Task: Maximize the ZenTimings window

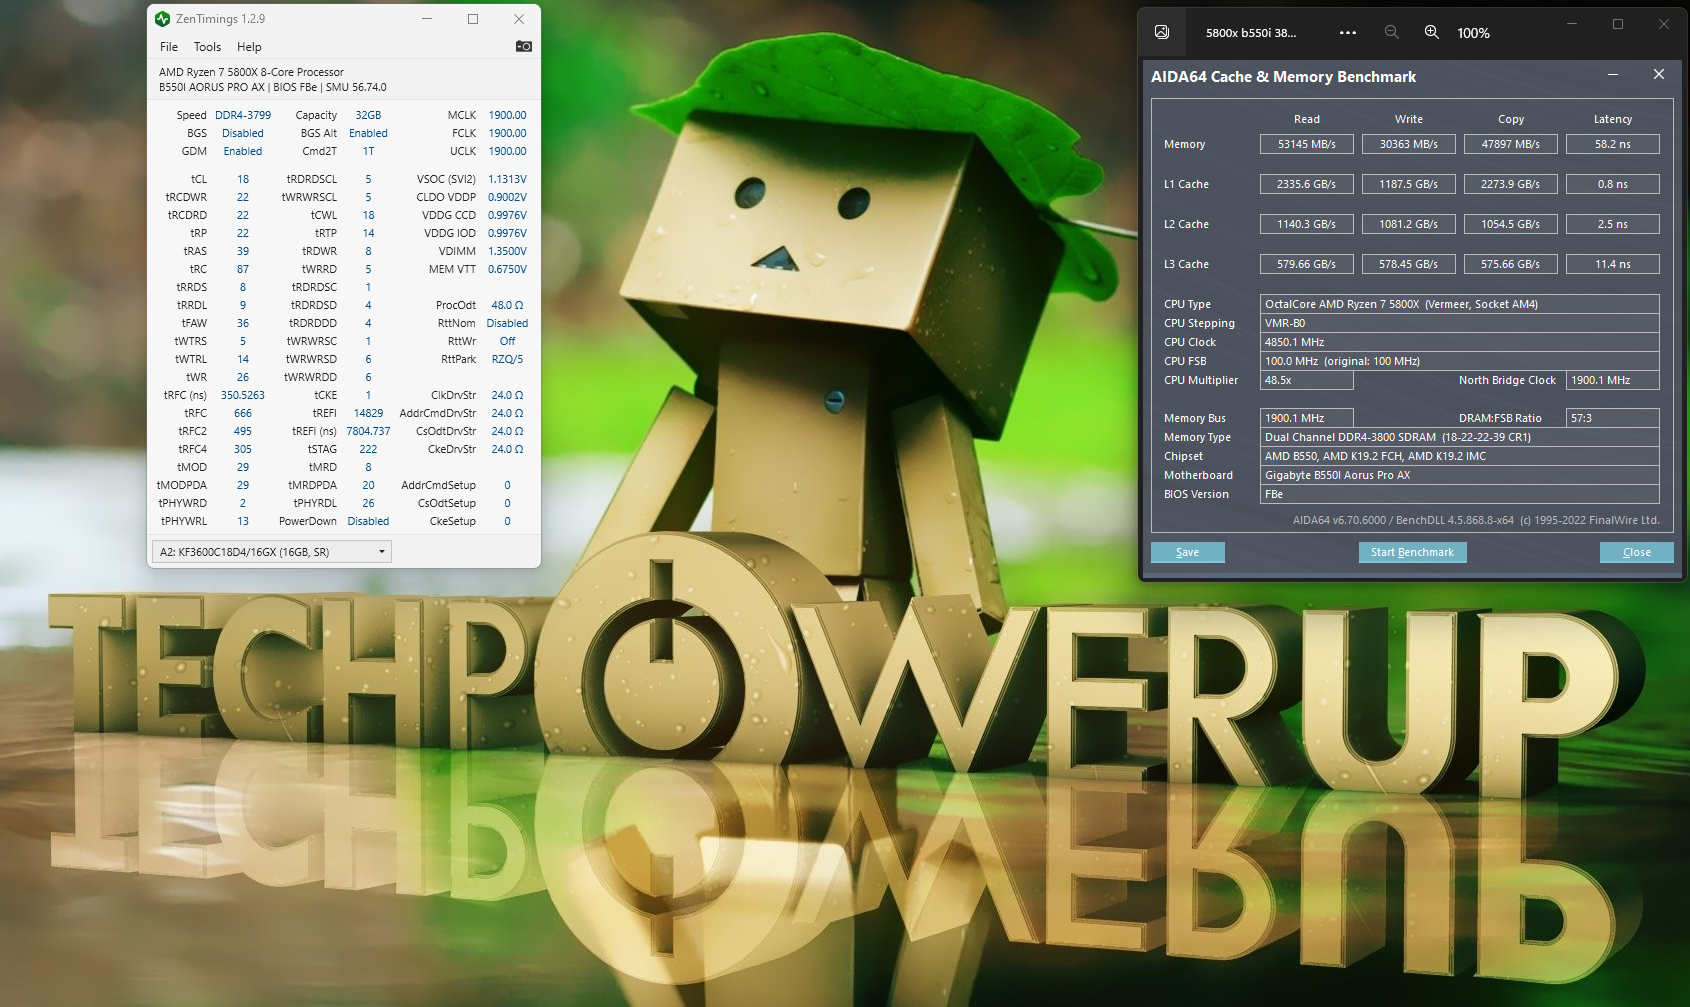Action: click(473, 19)
